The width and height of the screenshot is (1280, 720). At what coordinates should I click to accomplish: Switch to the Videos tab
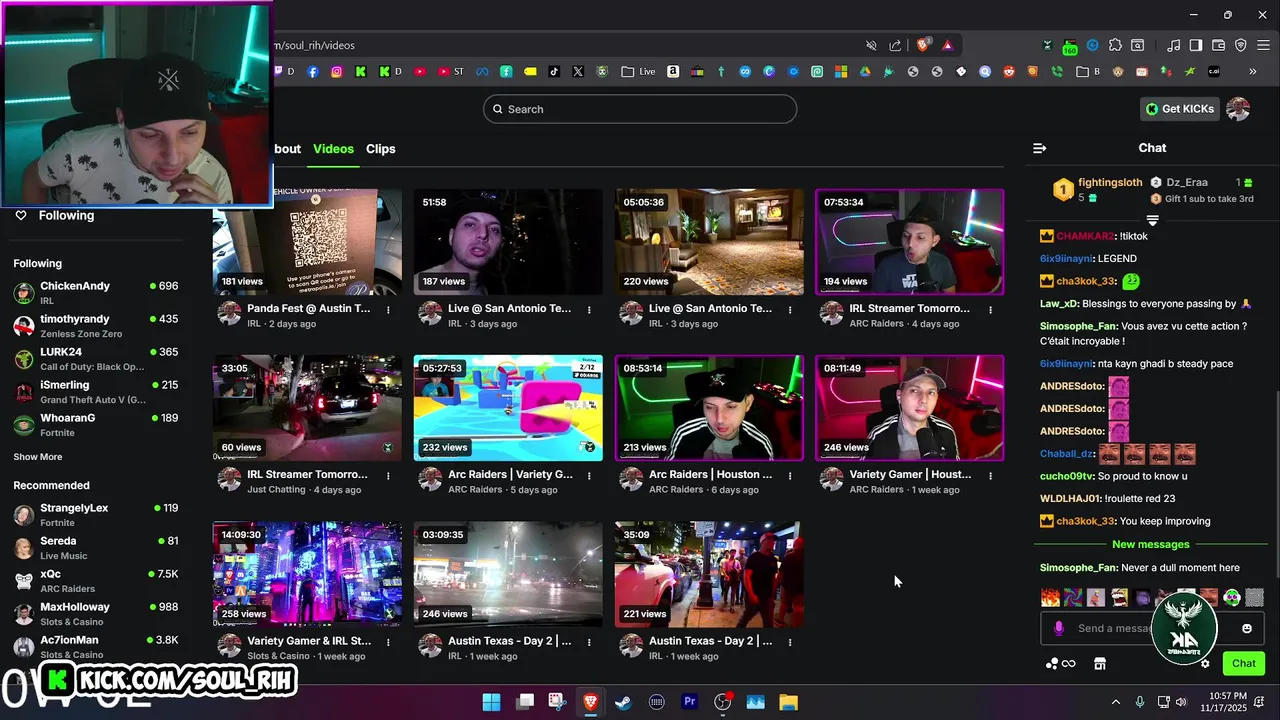coord(333,149)
